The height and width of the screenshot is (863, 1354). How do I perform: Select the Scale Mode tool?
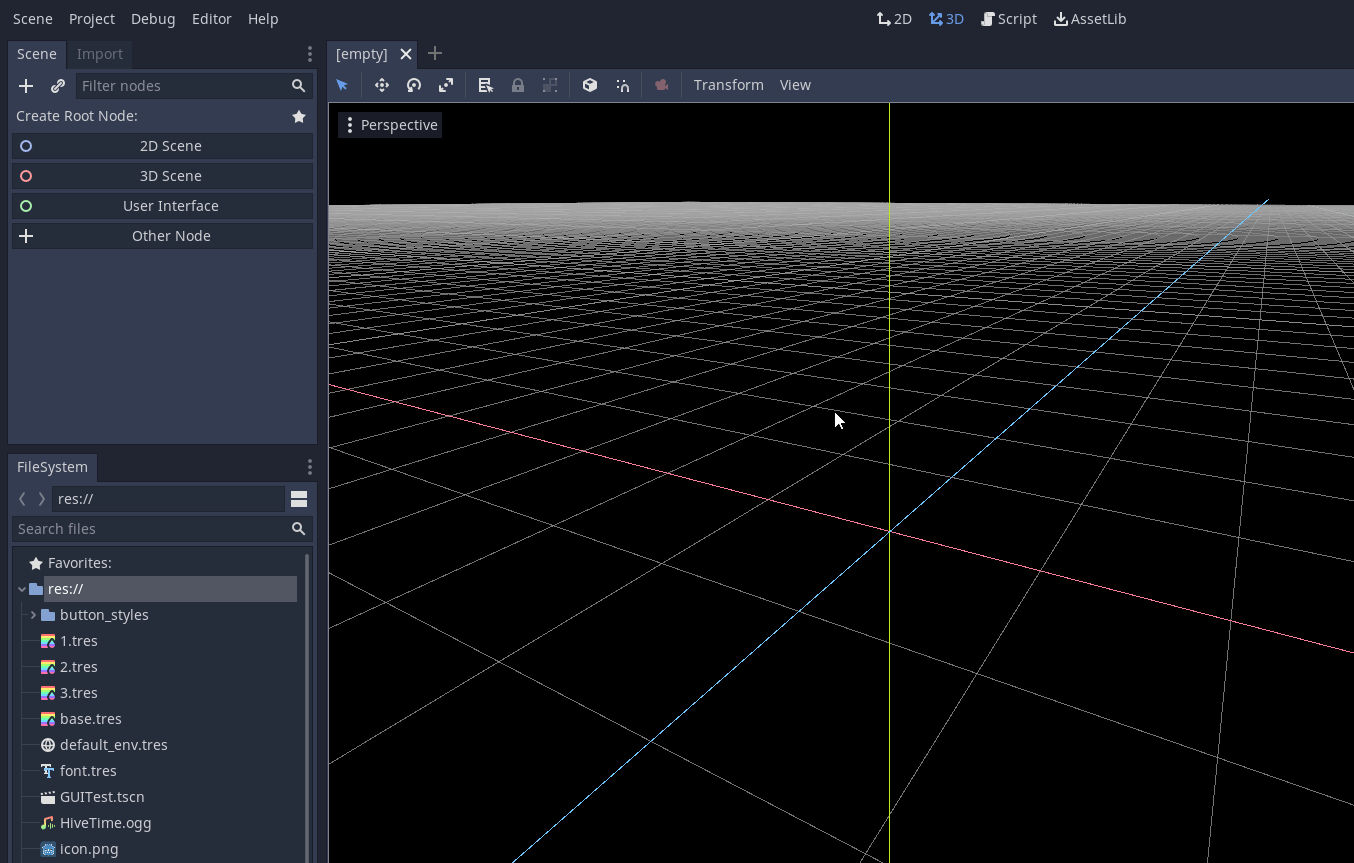coord(446,85)
